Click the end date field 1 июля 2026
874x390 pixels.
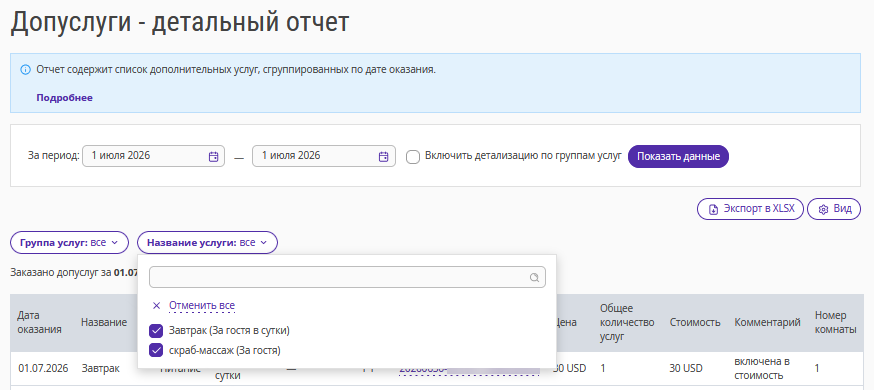click(324, 156)
